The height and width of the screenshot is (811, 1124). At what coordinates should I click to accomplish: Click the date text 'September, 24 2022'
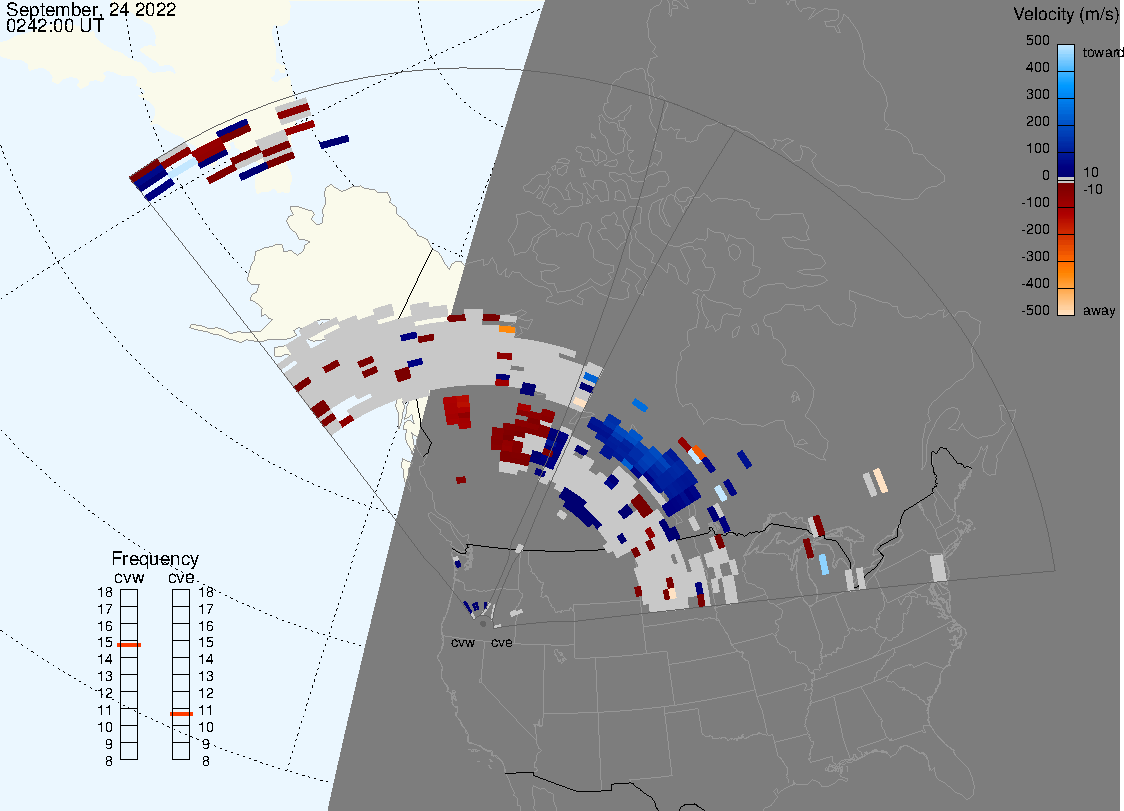coord(91,9)
